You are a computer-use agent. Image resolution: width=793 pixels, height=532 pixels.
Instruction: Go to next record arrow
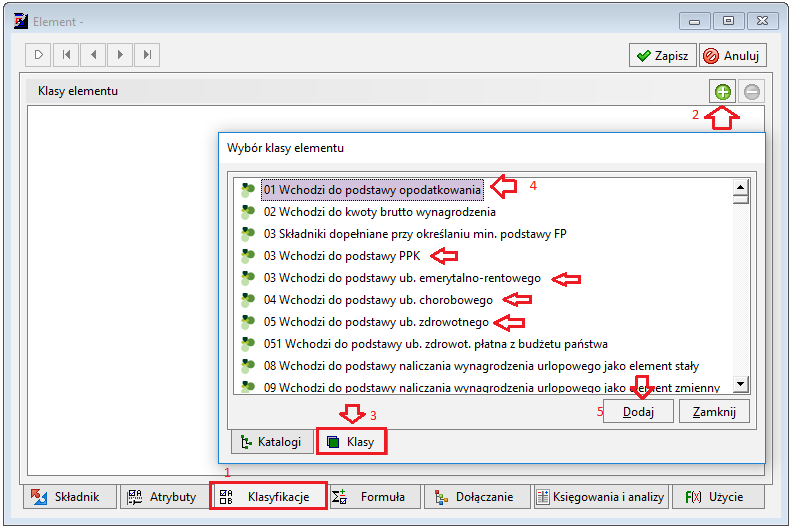[x=120, y=55]
